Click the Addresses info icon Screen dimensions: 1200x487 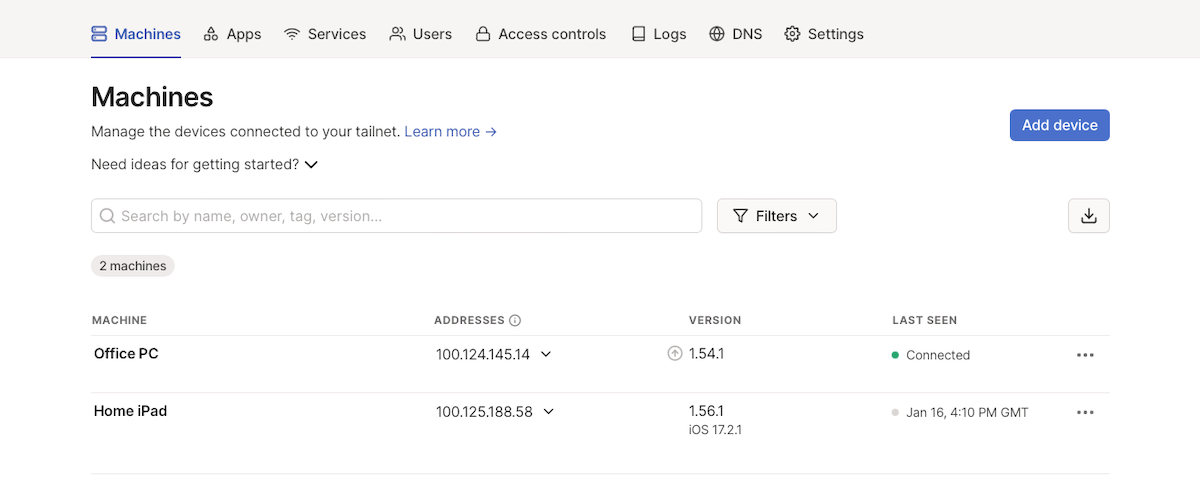[515, 321]
